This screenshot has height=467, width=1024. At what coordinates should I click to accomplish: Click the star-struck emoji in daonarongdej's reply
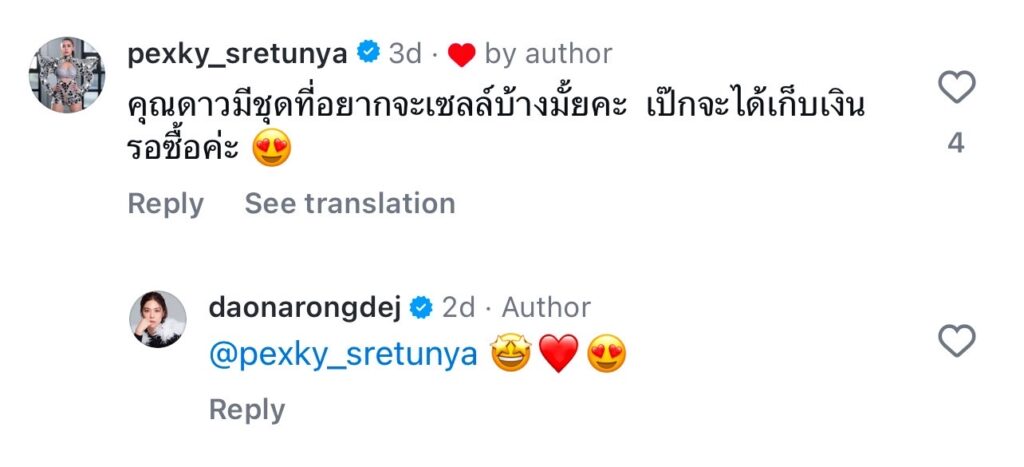tap(510, 356)
